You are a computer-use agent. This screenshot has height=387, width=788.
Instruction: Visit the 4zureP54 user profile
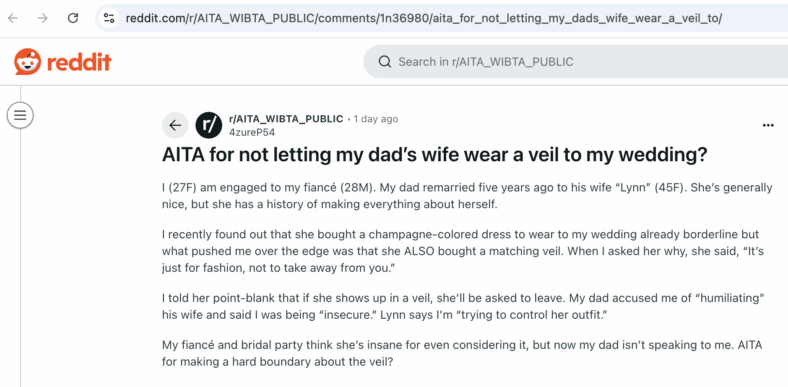[x=252, y=132]
